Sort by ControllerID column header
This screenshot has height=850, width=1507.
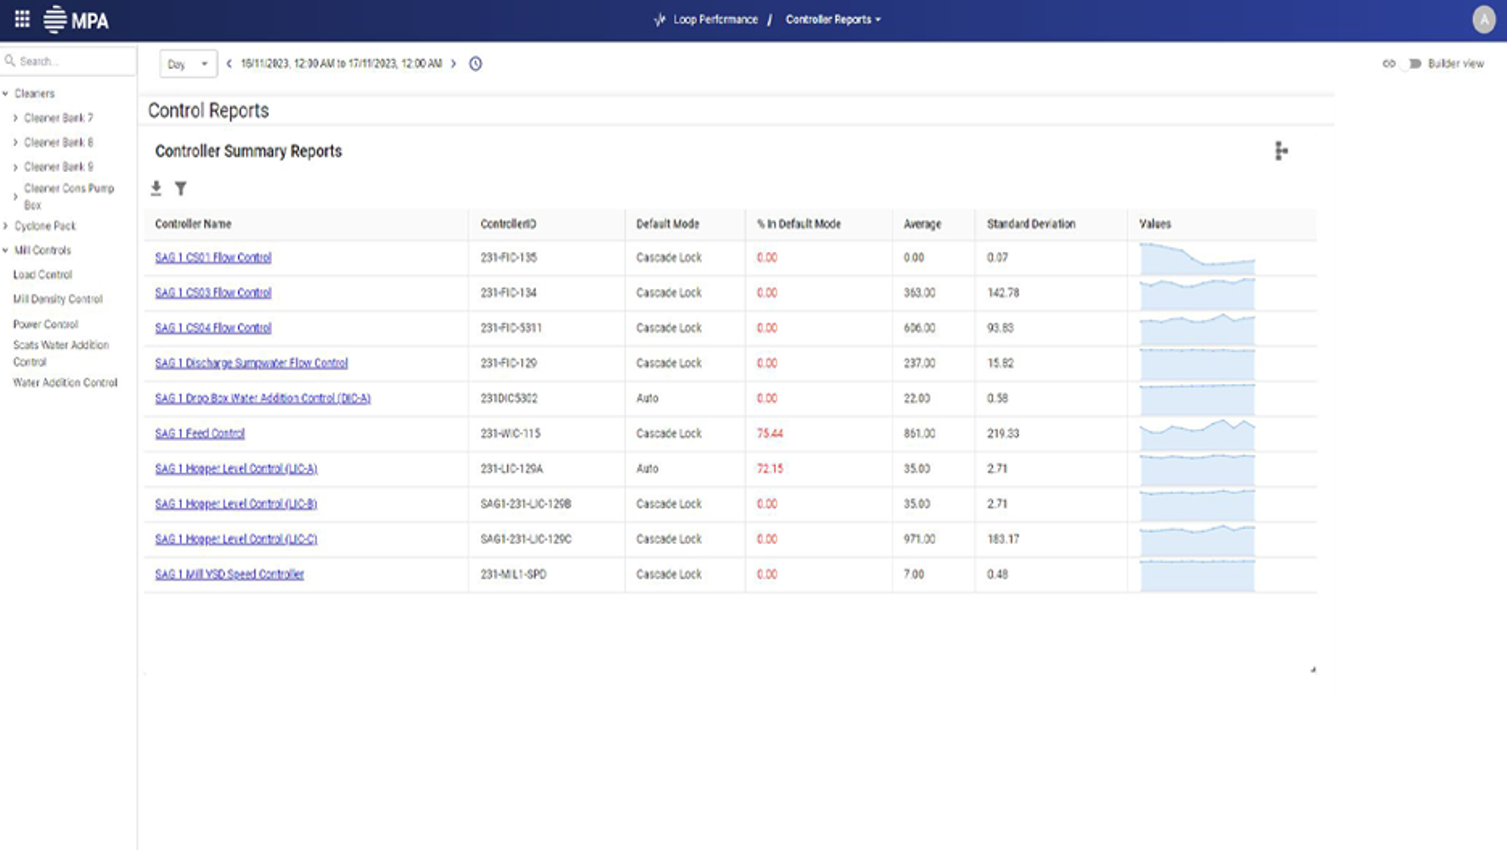[x=508, y=224]
